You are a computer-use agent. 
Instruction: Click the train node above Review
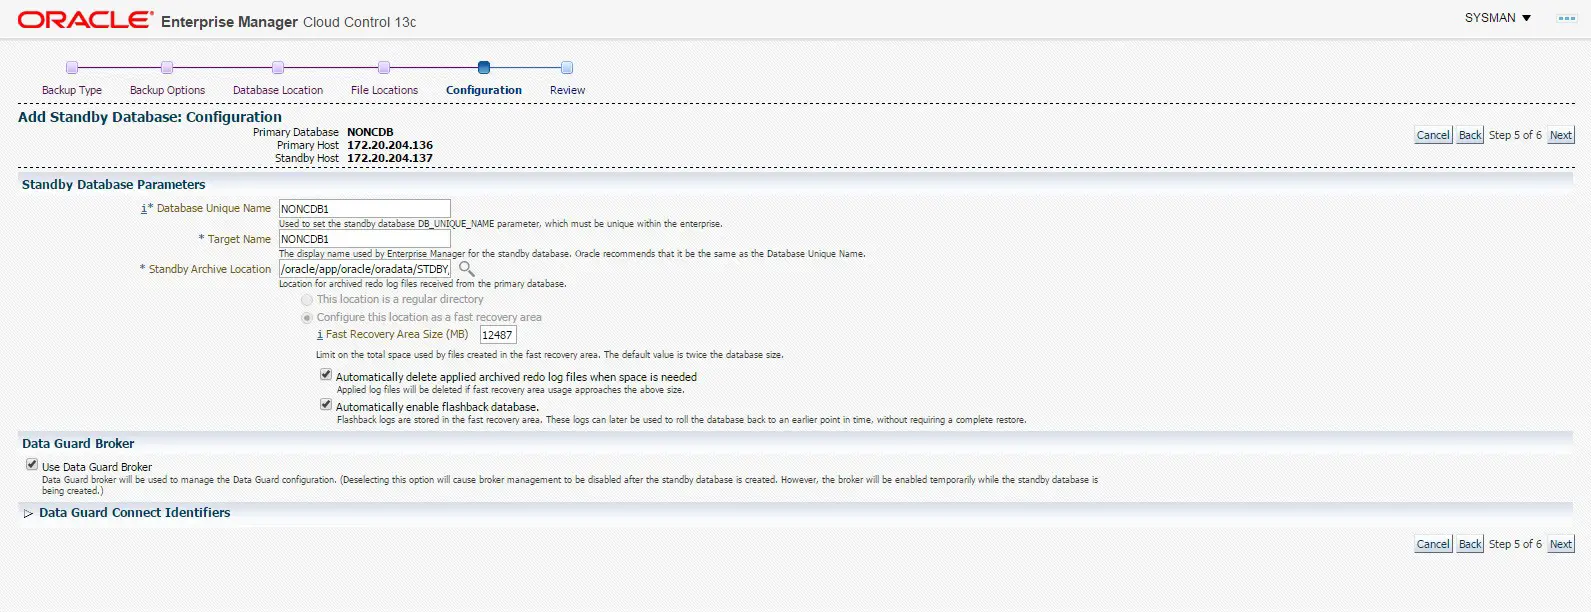(x=567, y=68)
